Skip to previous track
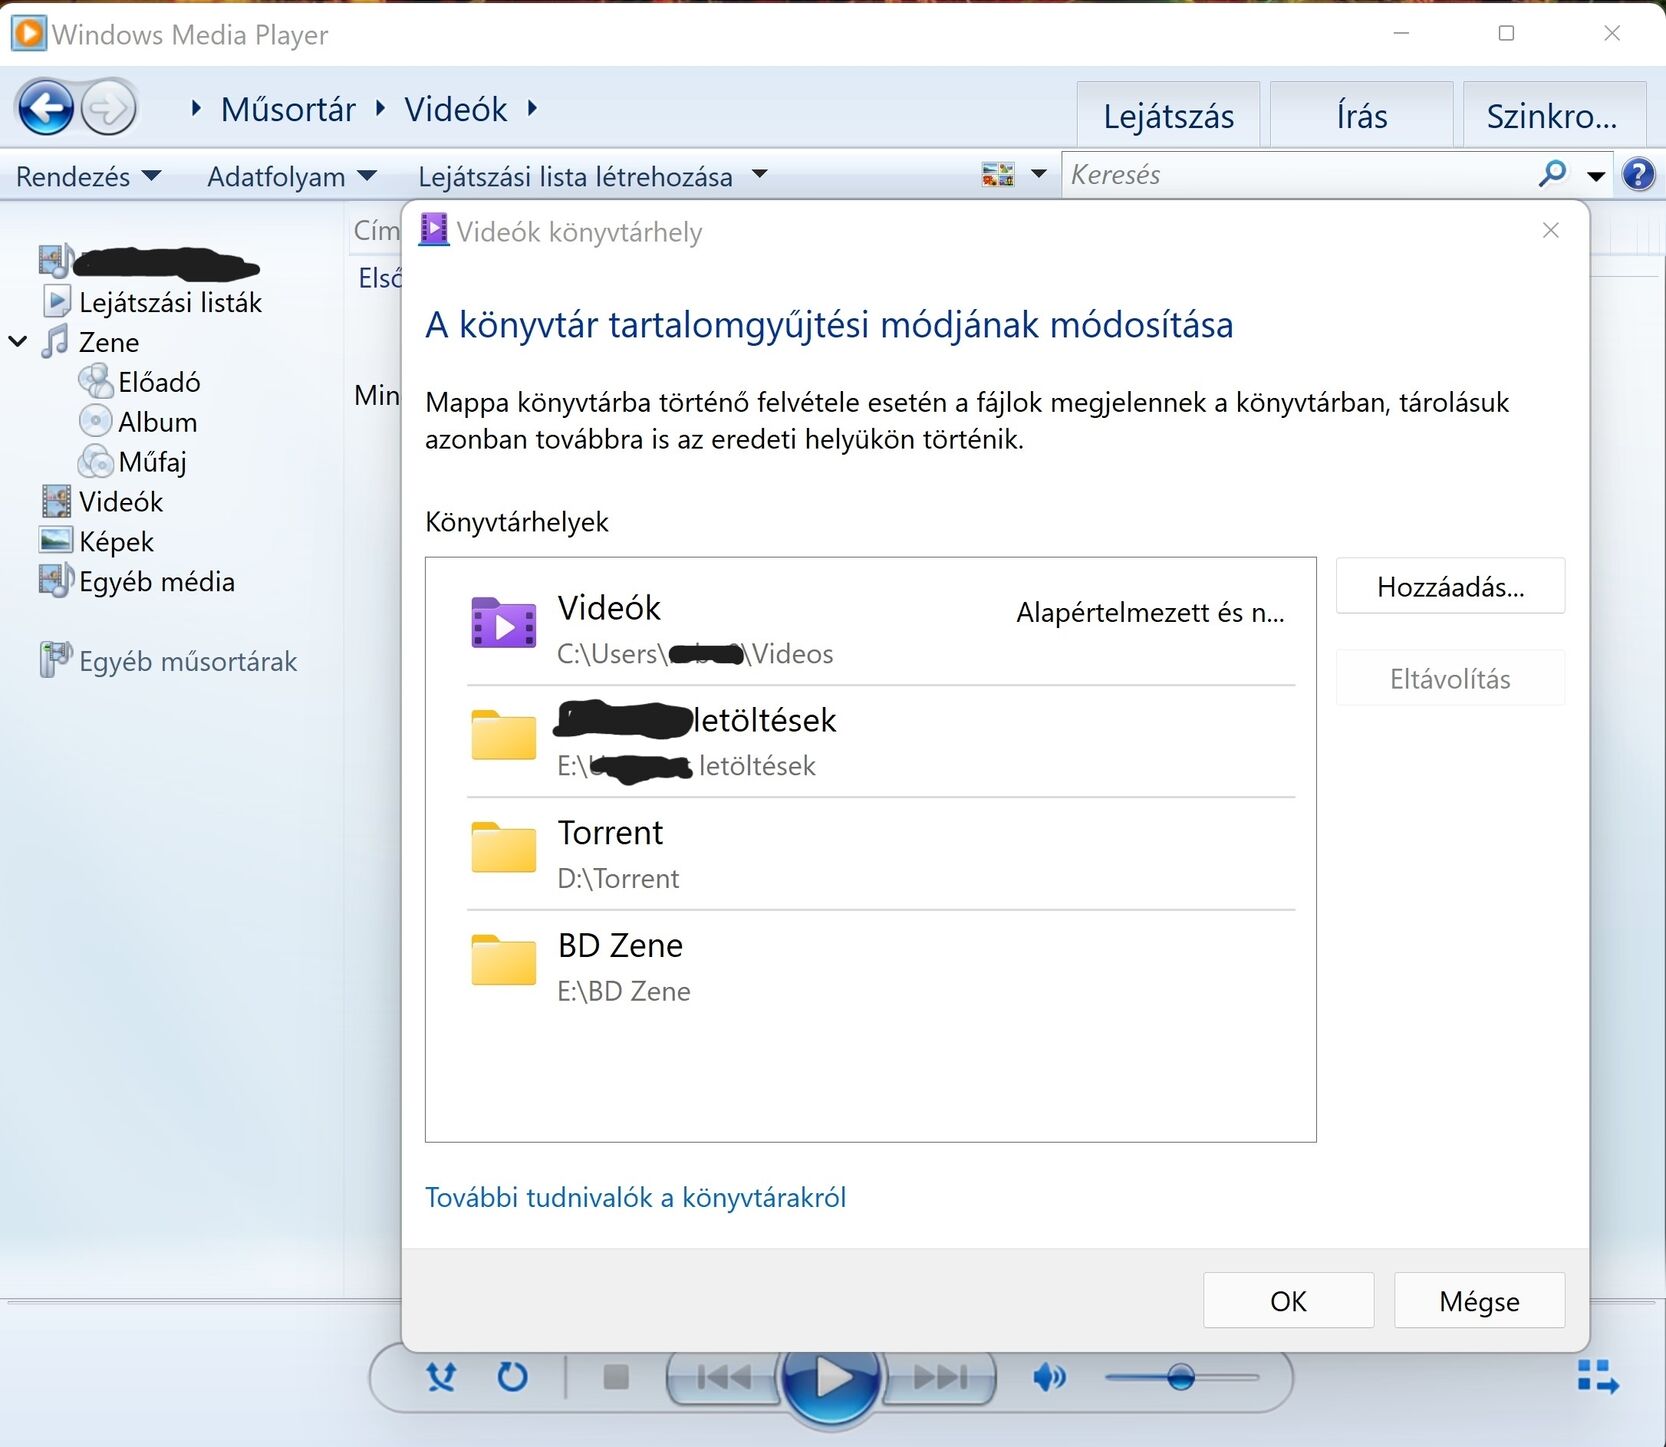 (x=724, y=1377)
